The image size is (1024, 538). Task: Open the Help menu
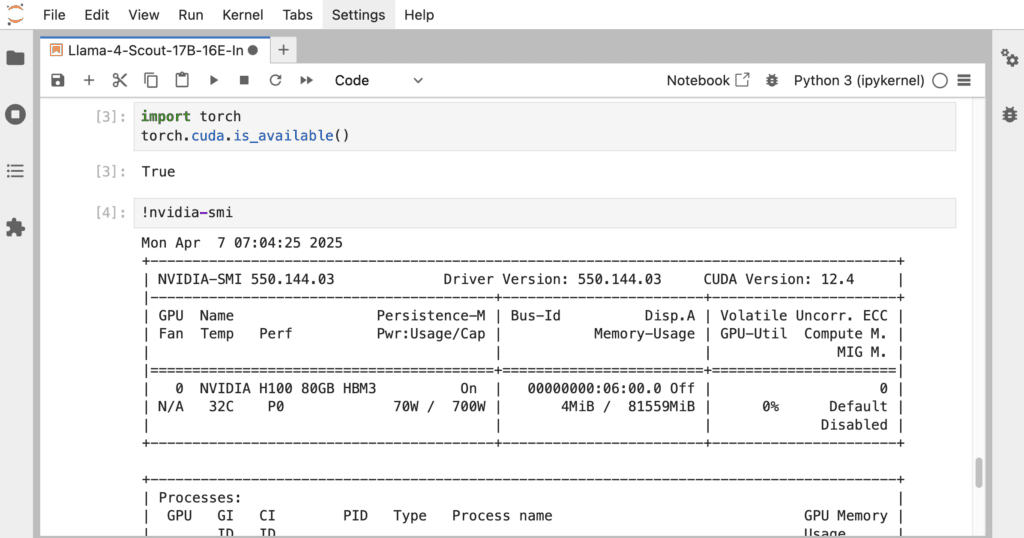pyautogui.click(x=419, y=14)
